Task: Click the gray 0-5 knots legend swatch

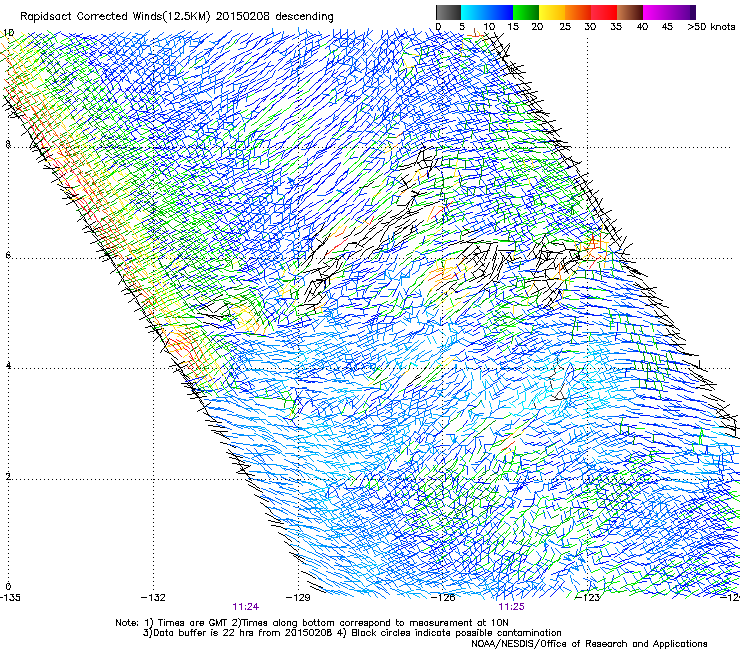Action: (448, 12)
